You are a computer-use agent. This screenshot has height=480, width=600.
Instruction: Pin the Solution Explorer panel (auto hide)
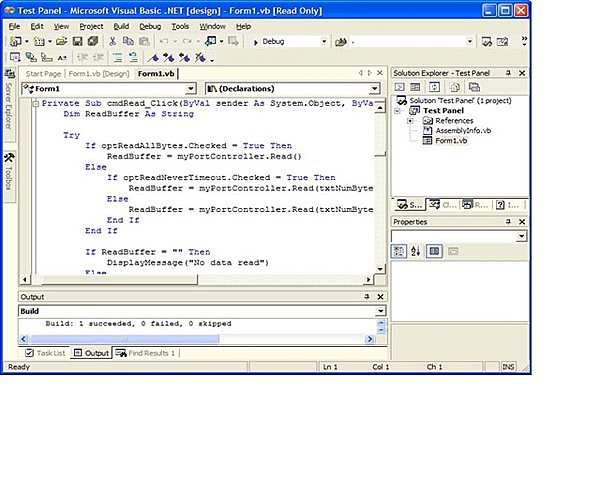[509, 73]
